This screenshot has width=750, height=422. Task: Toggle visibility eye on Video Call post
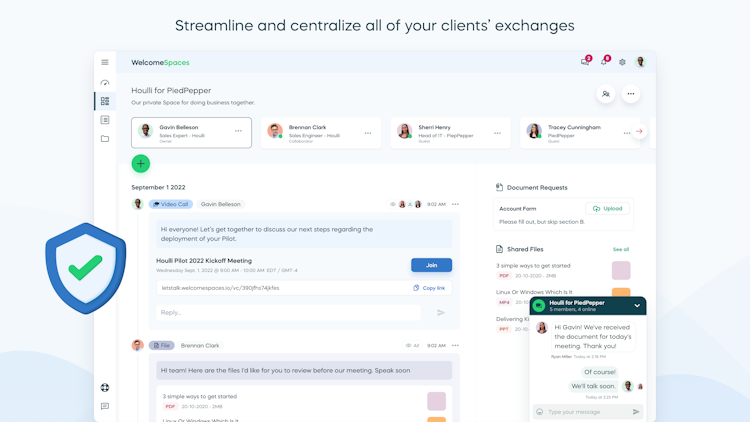pyautogui.click(x=393, y=204)
